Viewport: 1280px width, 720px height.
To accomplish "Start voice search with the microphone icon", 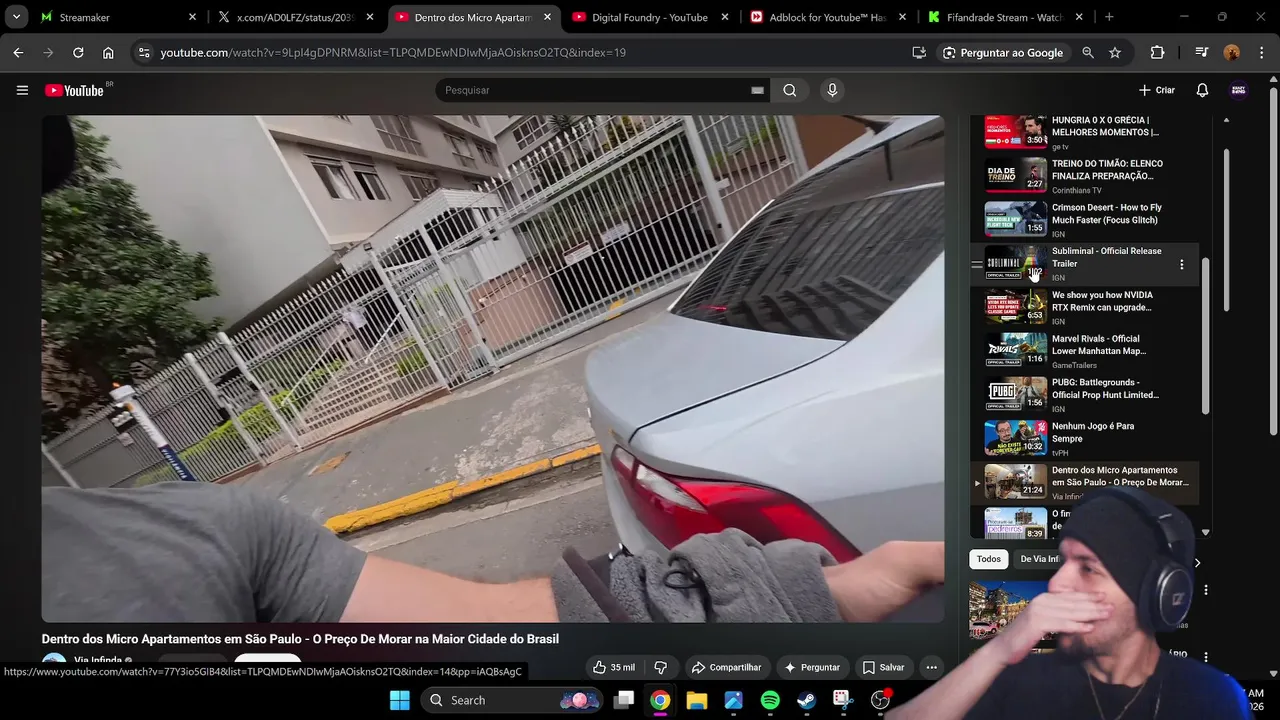I will (832, 90).
